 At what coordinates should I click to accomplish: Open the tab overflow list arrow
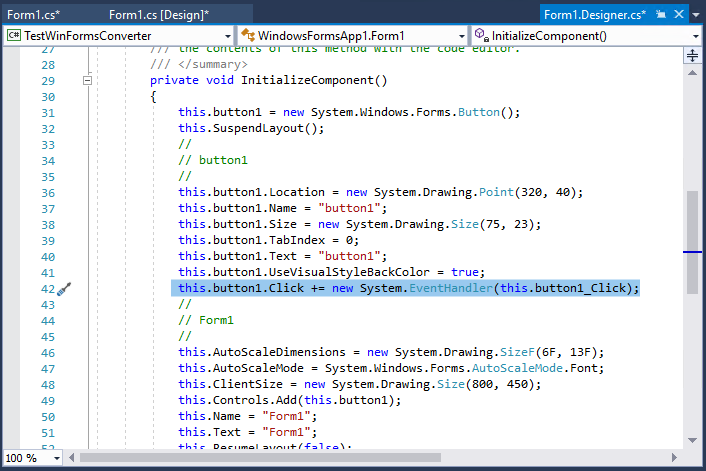coord(696,15)
